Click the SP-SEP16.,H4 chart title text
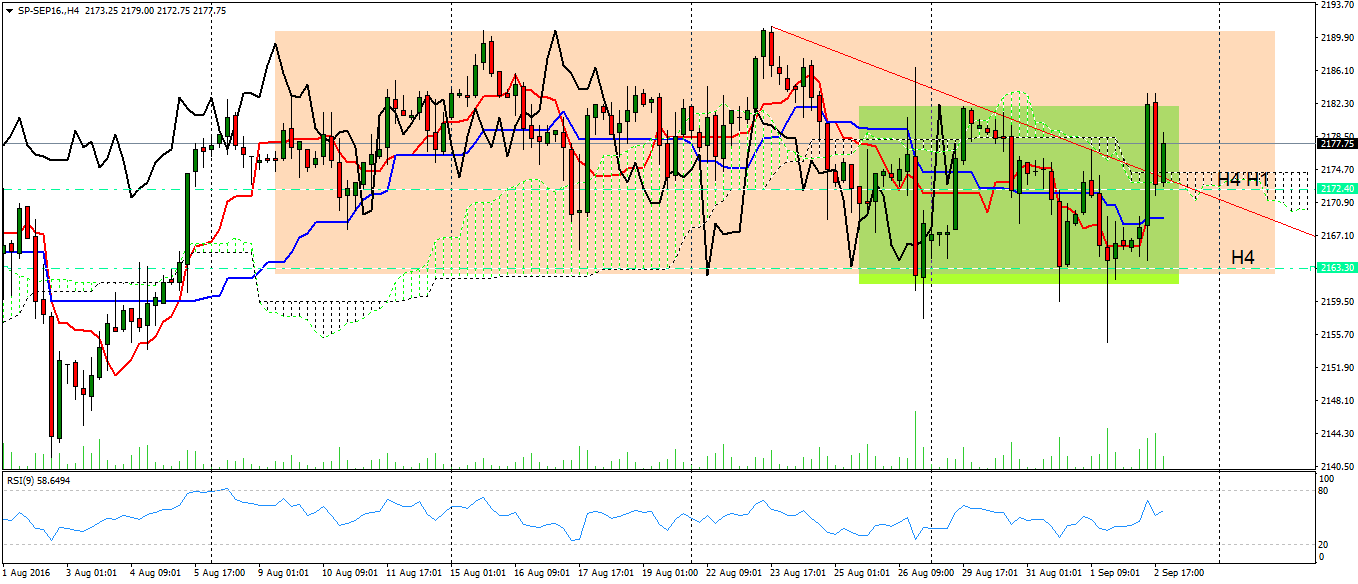 (x=49, y=10)
